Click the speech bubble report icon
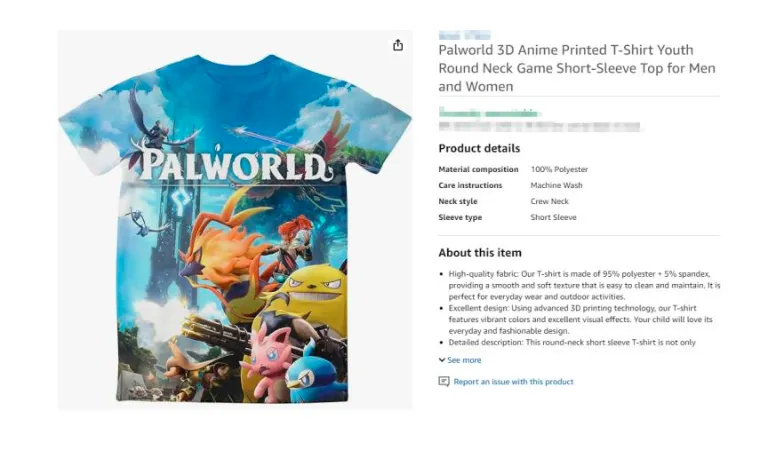 pos(444,382)
